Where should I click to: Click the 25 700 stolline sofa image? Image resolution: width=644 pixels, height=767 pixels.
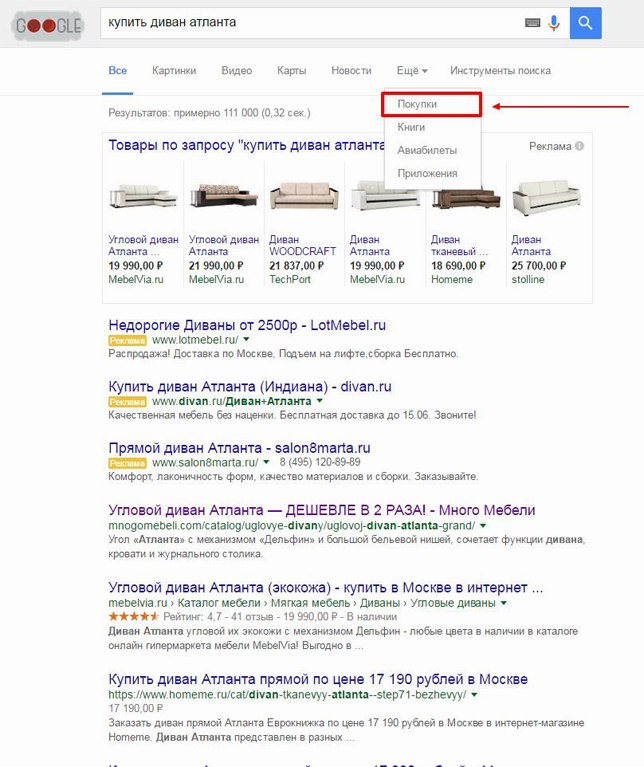coord(546,197)
